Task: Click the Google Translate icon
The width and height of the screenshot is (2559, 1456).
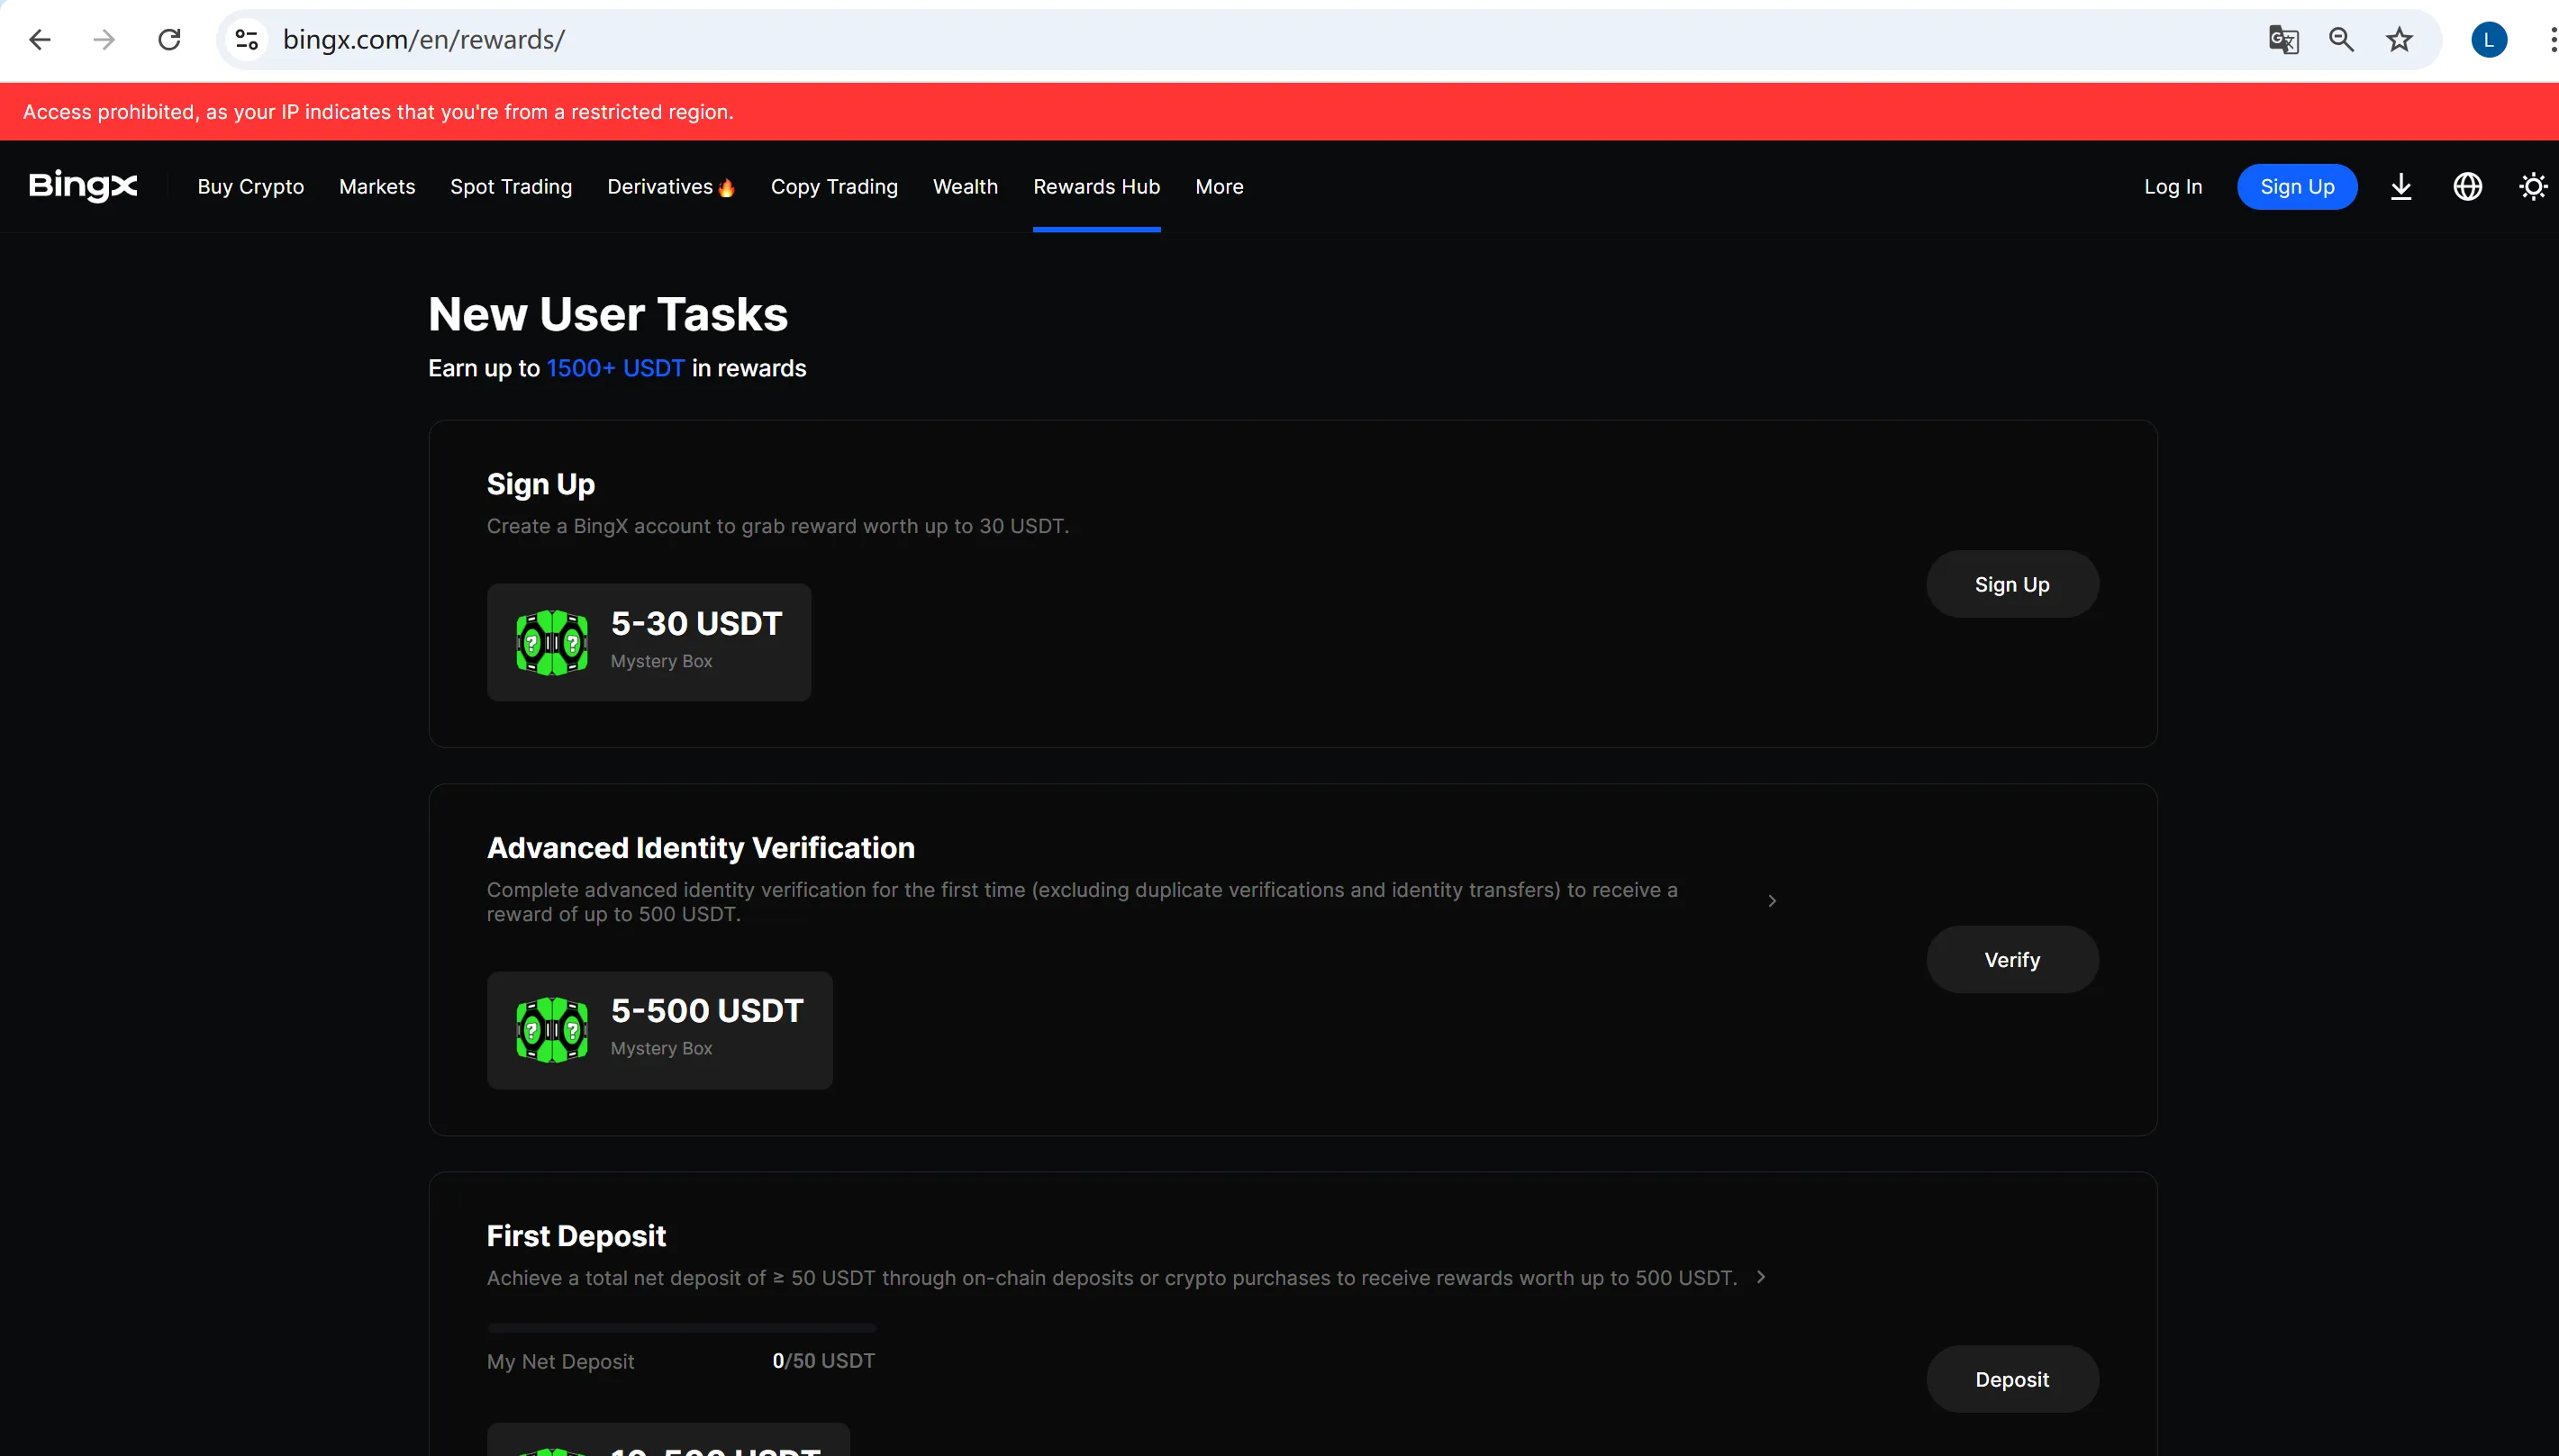Action: 2283,40
